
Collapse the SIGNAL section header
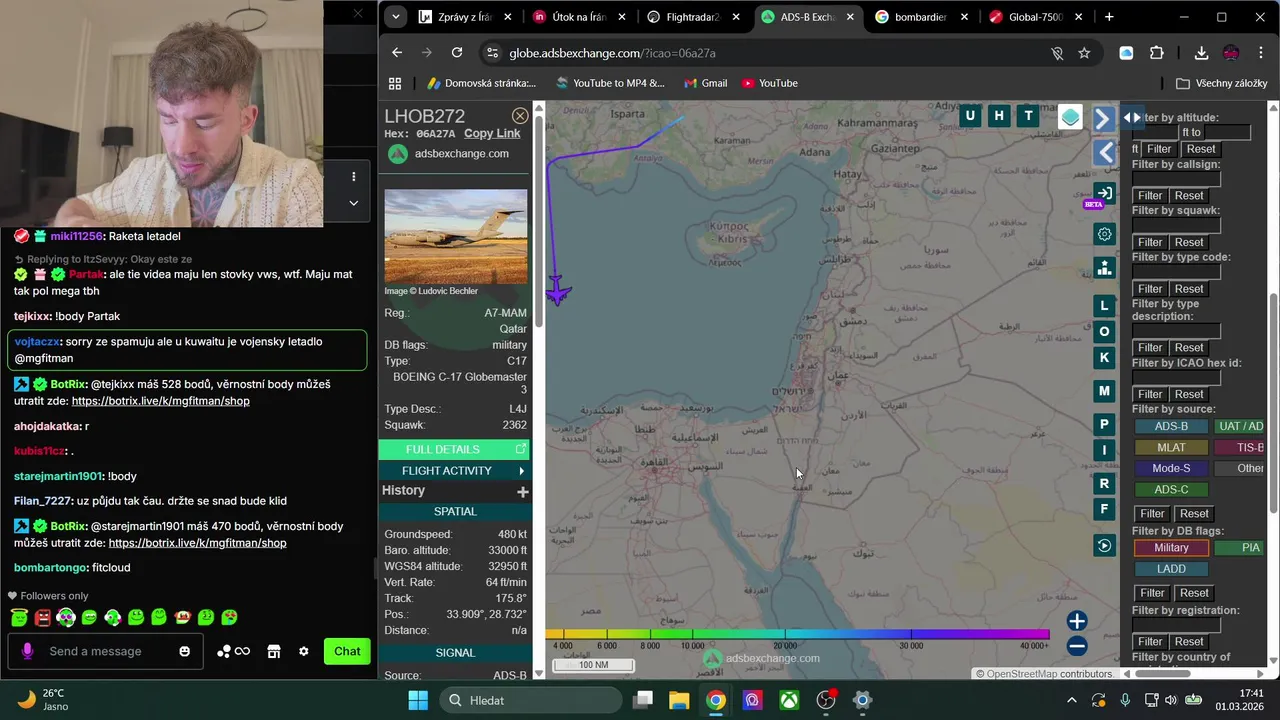[x=455, y=652]
